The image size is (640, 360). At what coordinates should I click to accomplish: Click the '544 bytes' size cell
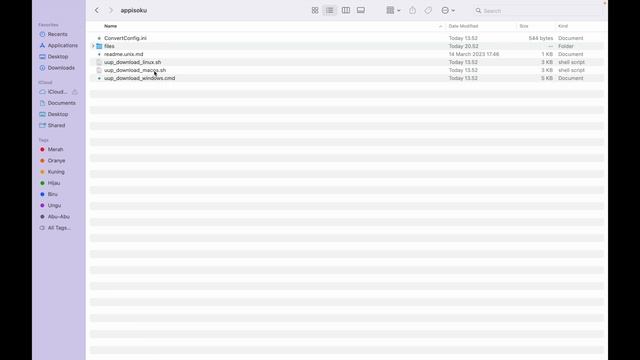pyautogui.click(x=540, y=38)
